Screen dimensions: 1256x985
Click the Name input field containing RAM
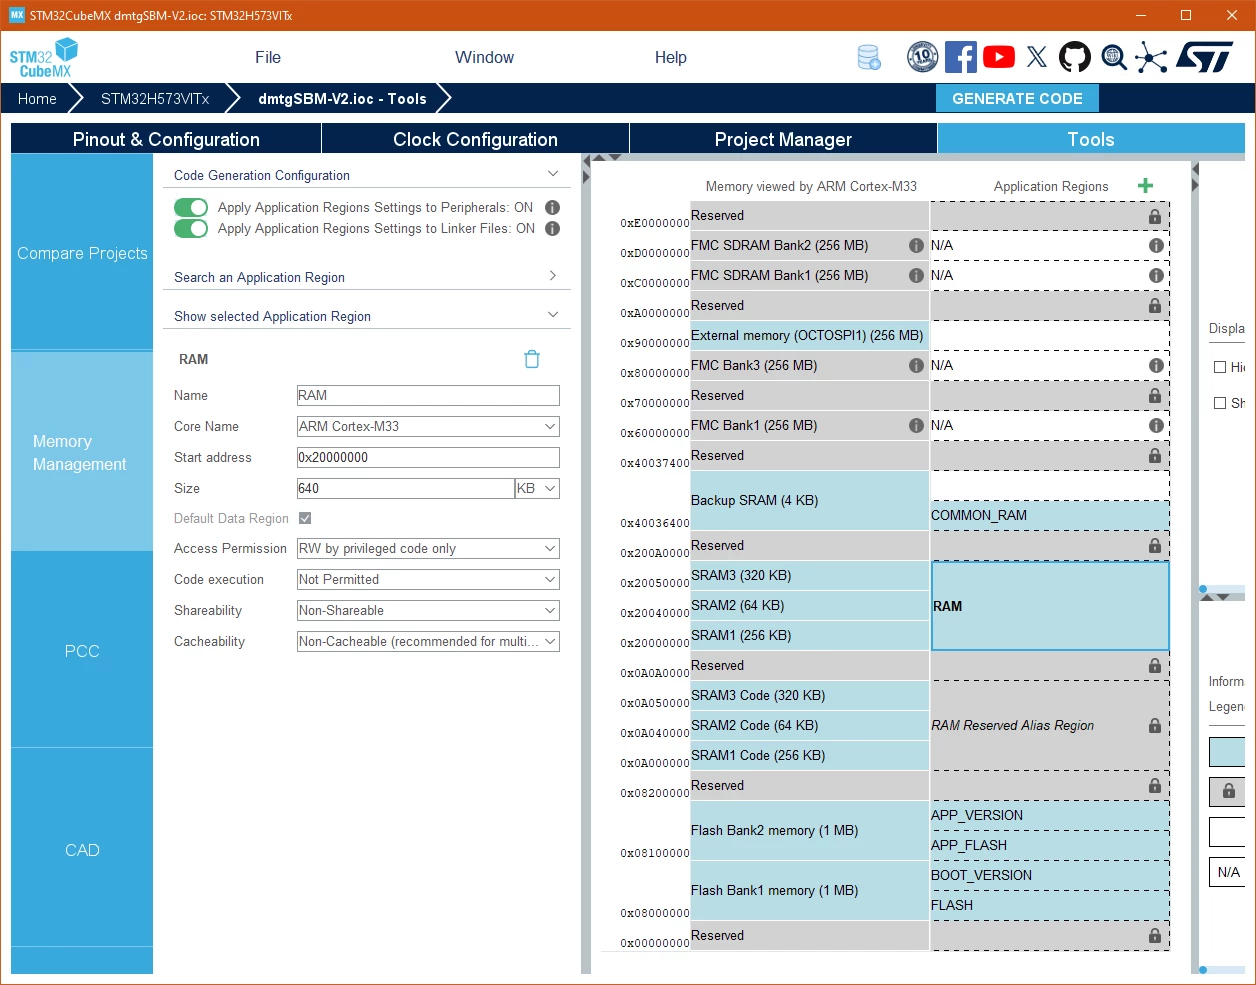tap(428, 395)
